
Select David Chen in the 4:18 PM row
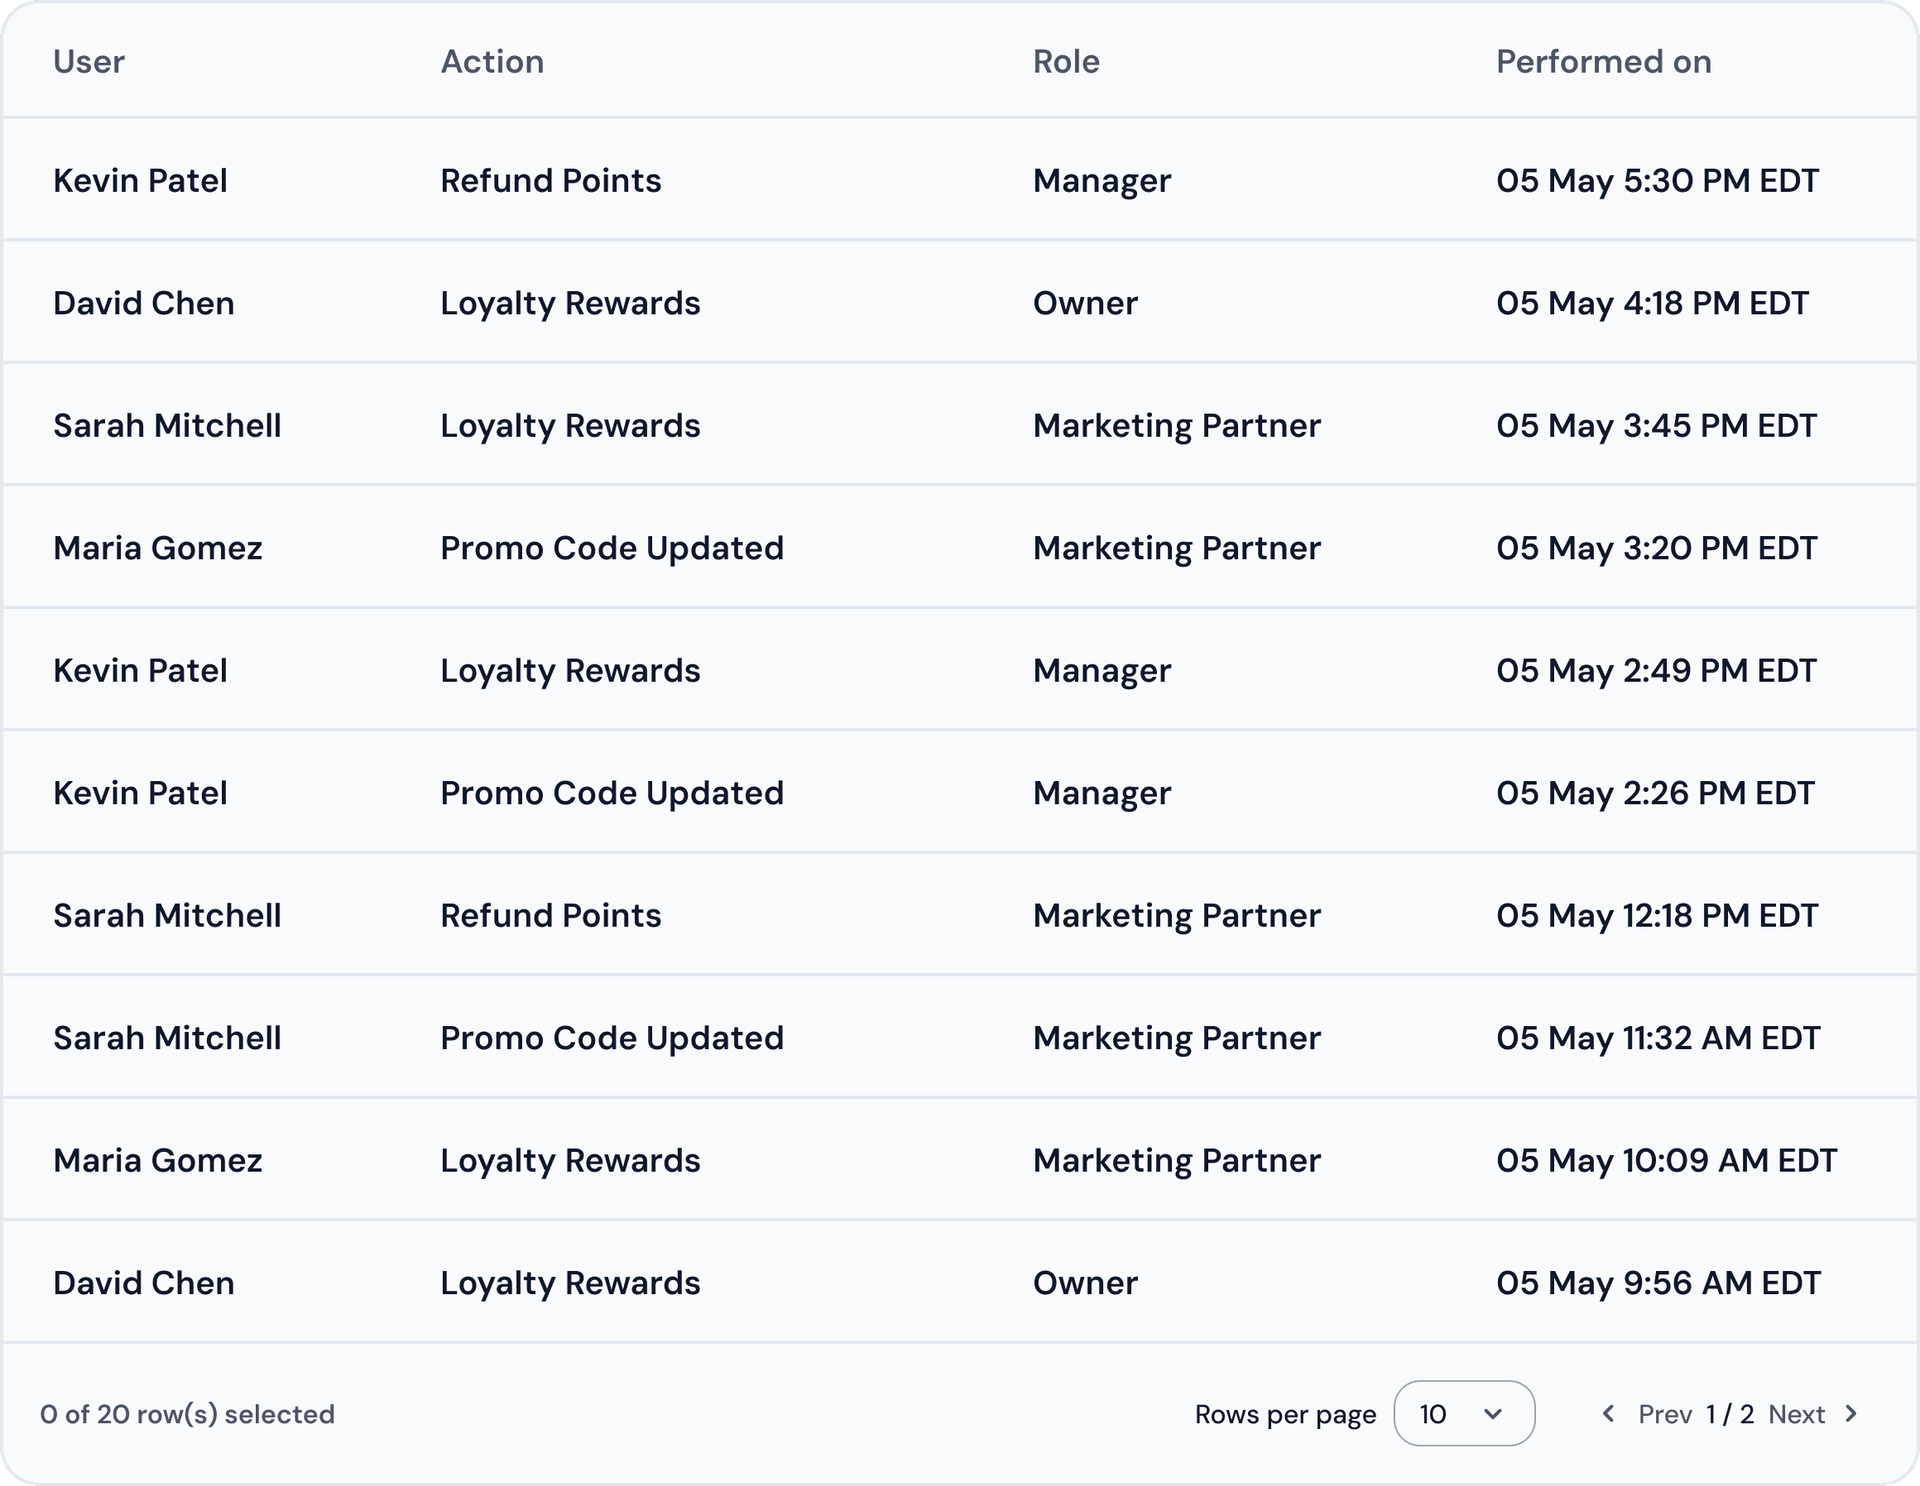[x=144, y=303]
